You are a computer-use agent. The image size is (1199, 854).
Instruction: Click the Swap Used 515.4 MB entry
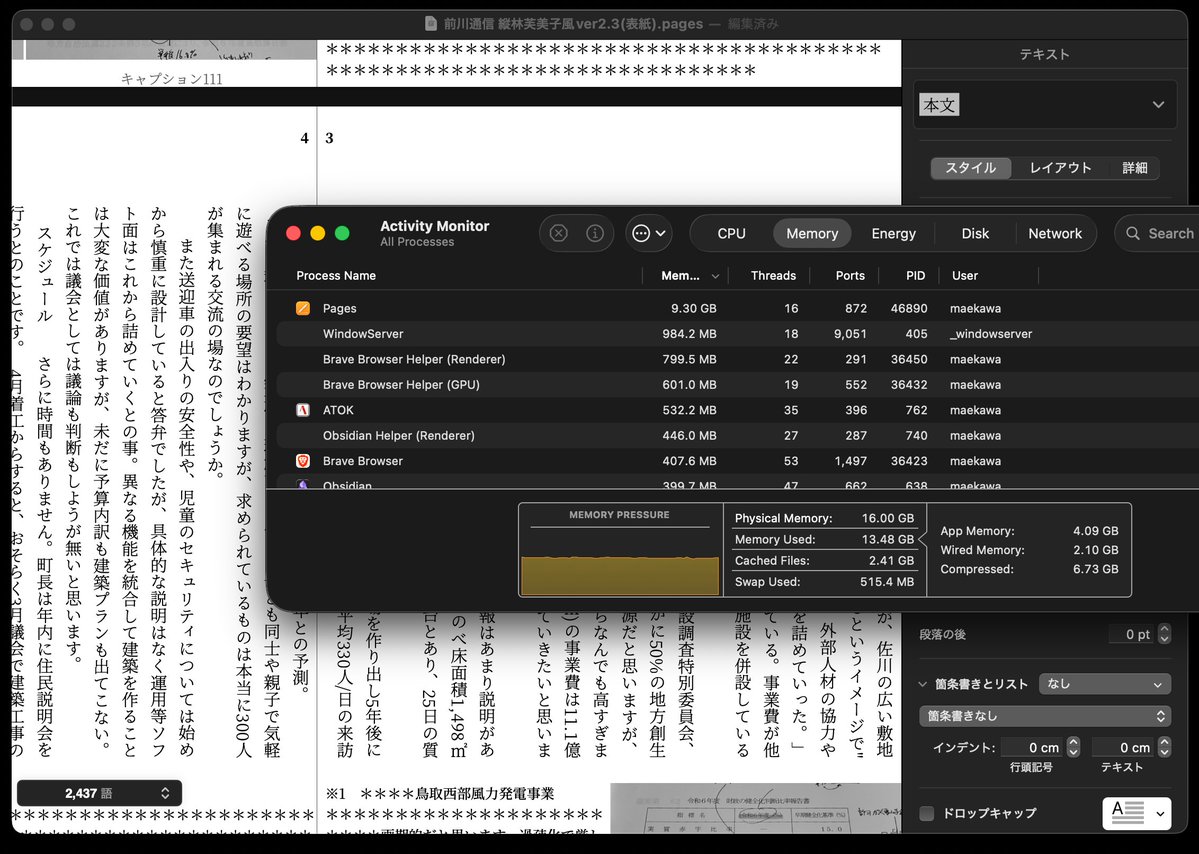824,582
